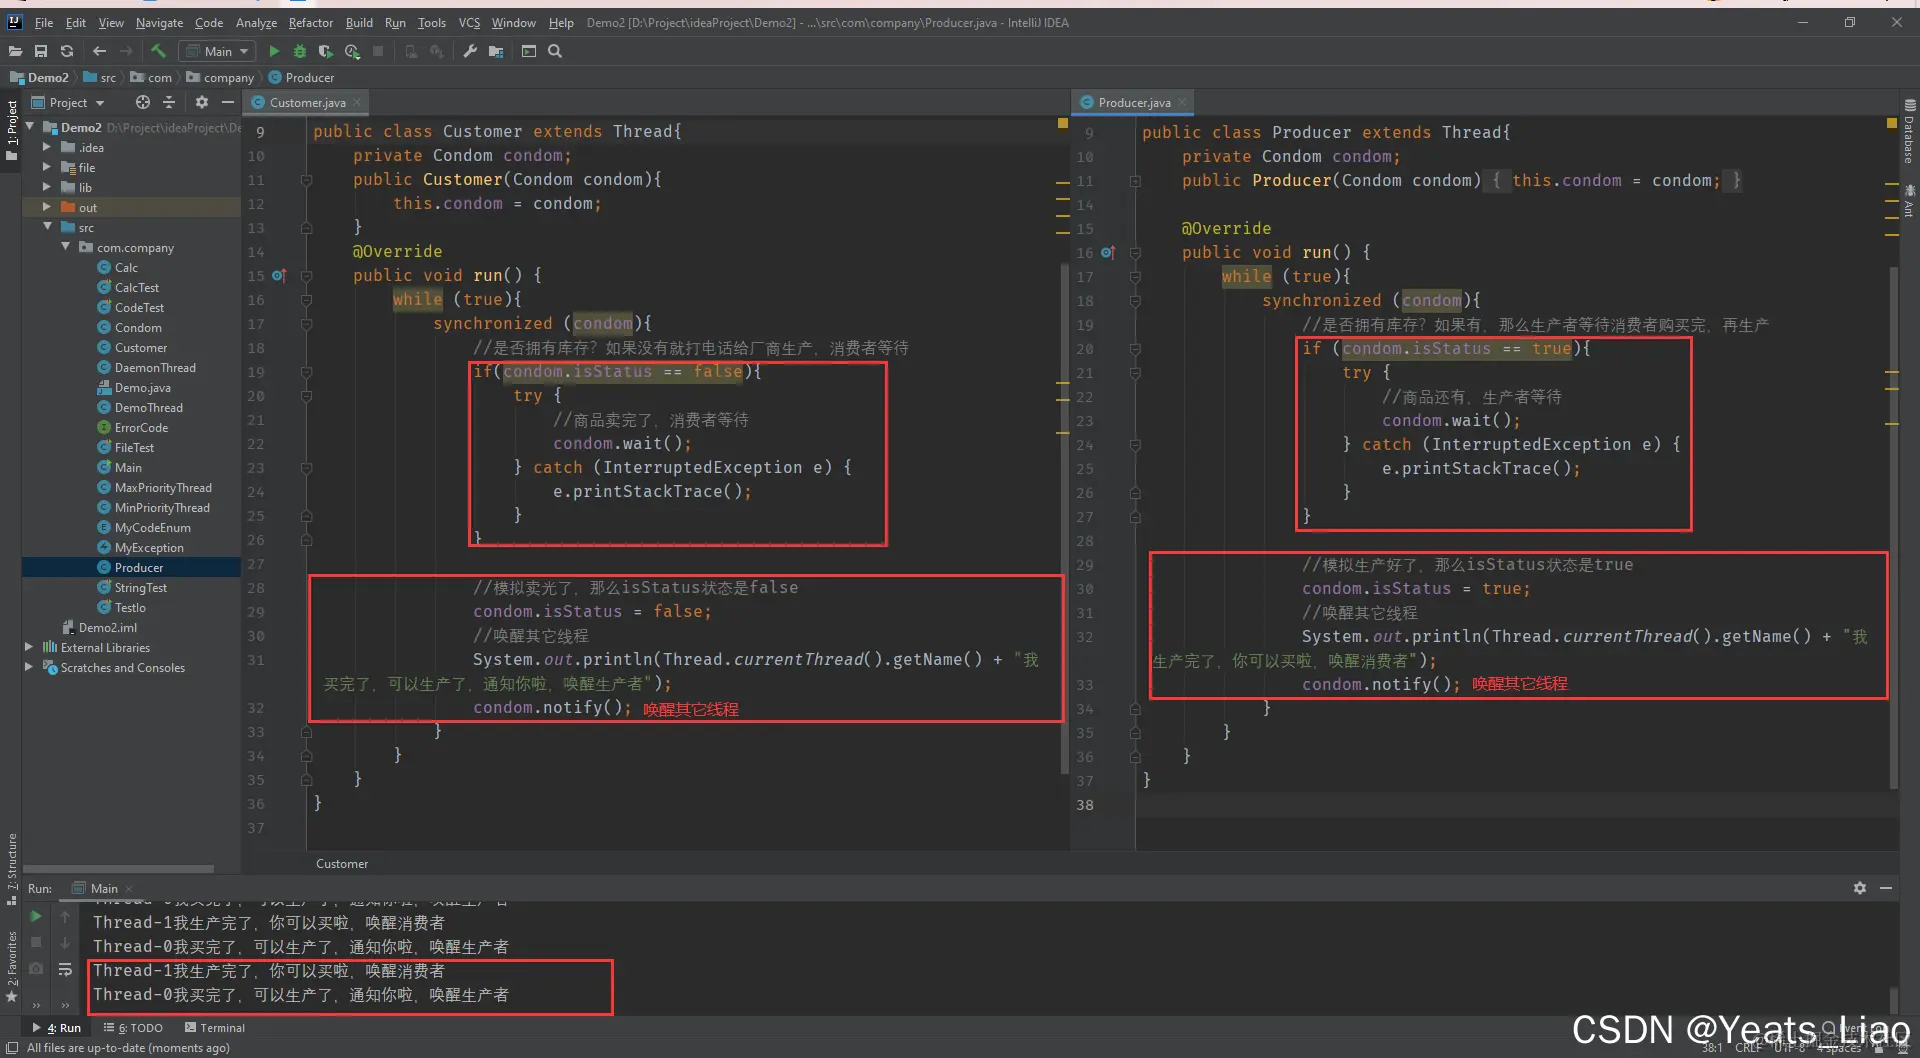
Task: Start debugging with the green bug icon
Action: click(299, 51)
